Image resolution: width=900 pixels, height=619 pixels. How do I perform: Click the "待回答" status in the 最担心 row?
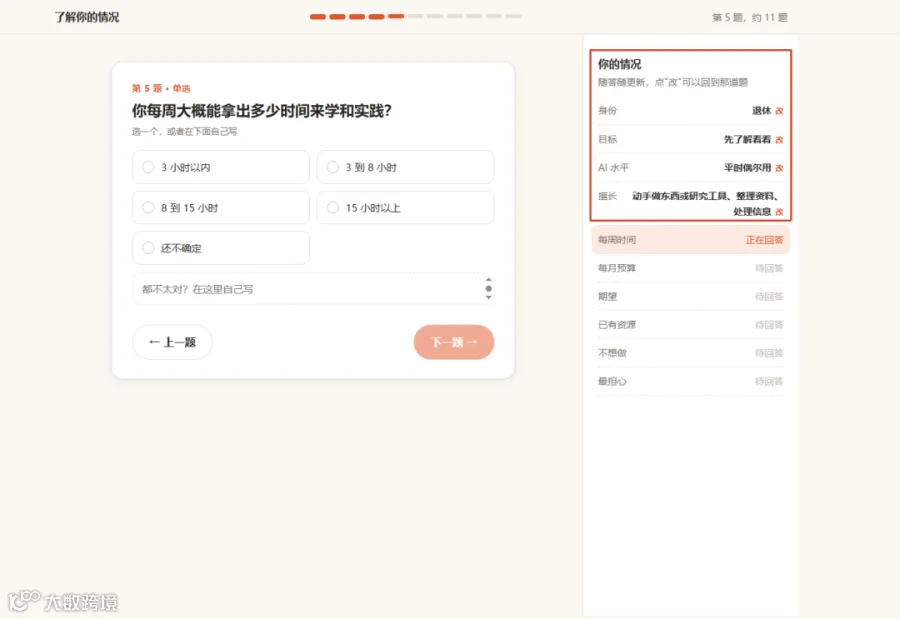[x=769, y=381]
